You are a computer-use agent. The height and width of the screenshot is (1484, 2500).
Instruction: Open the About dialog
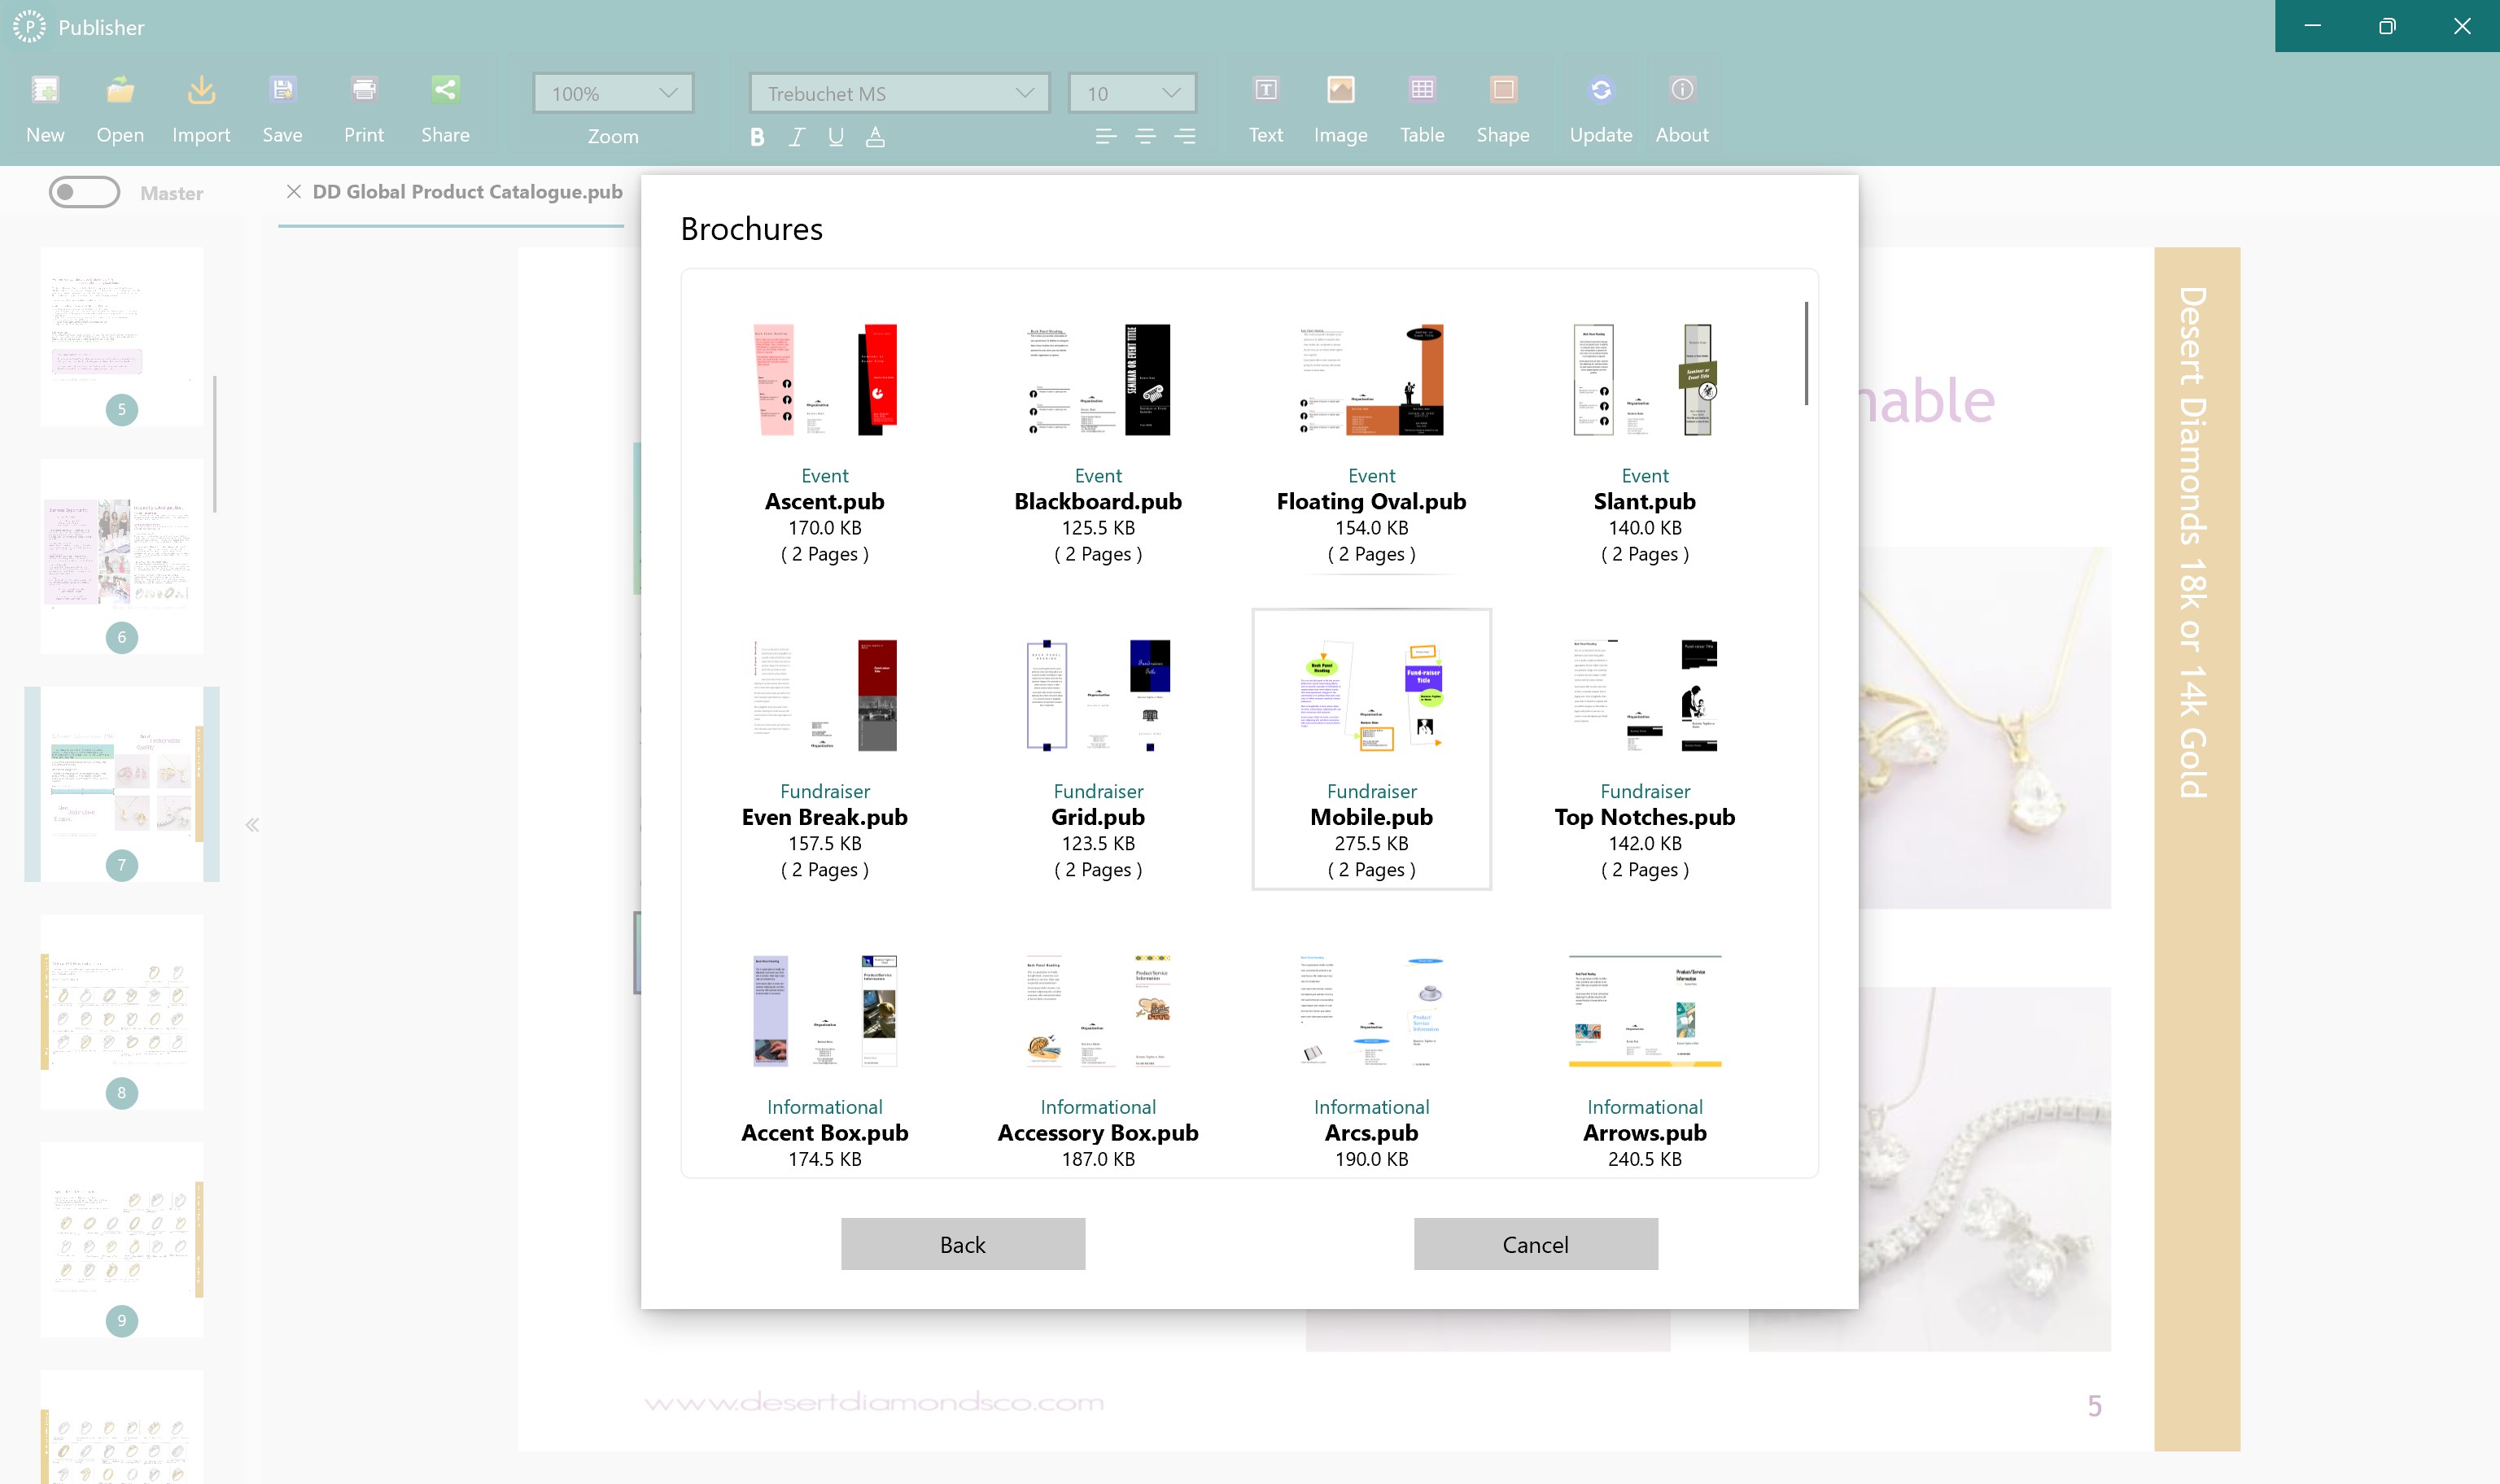coord(1681,105)
